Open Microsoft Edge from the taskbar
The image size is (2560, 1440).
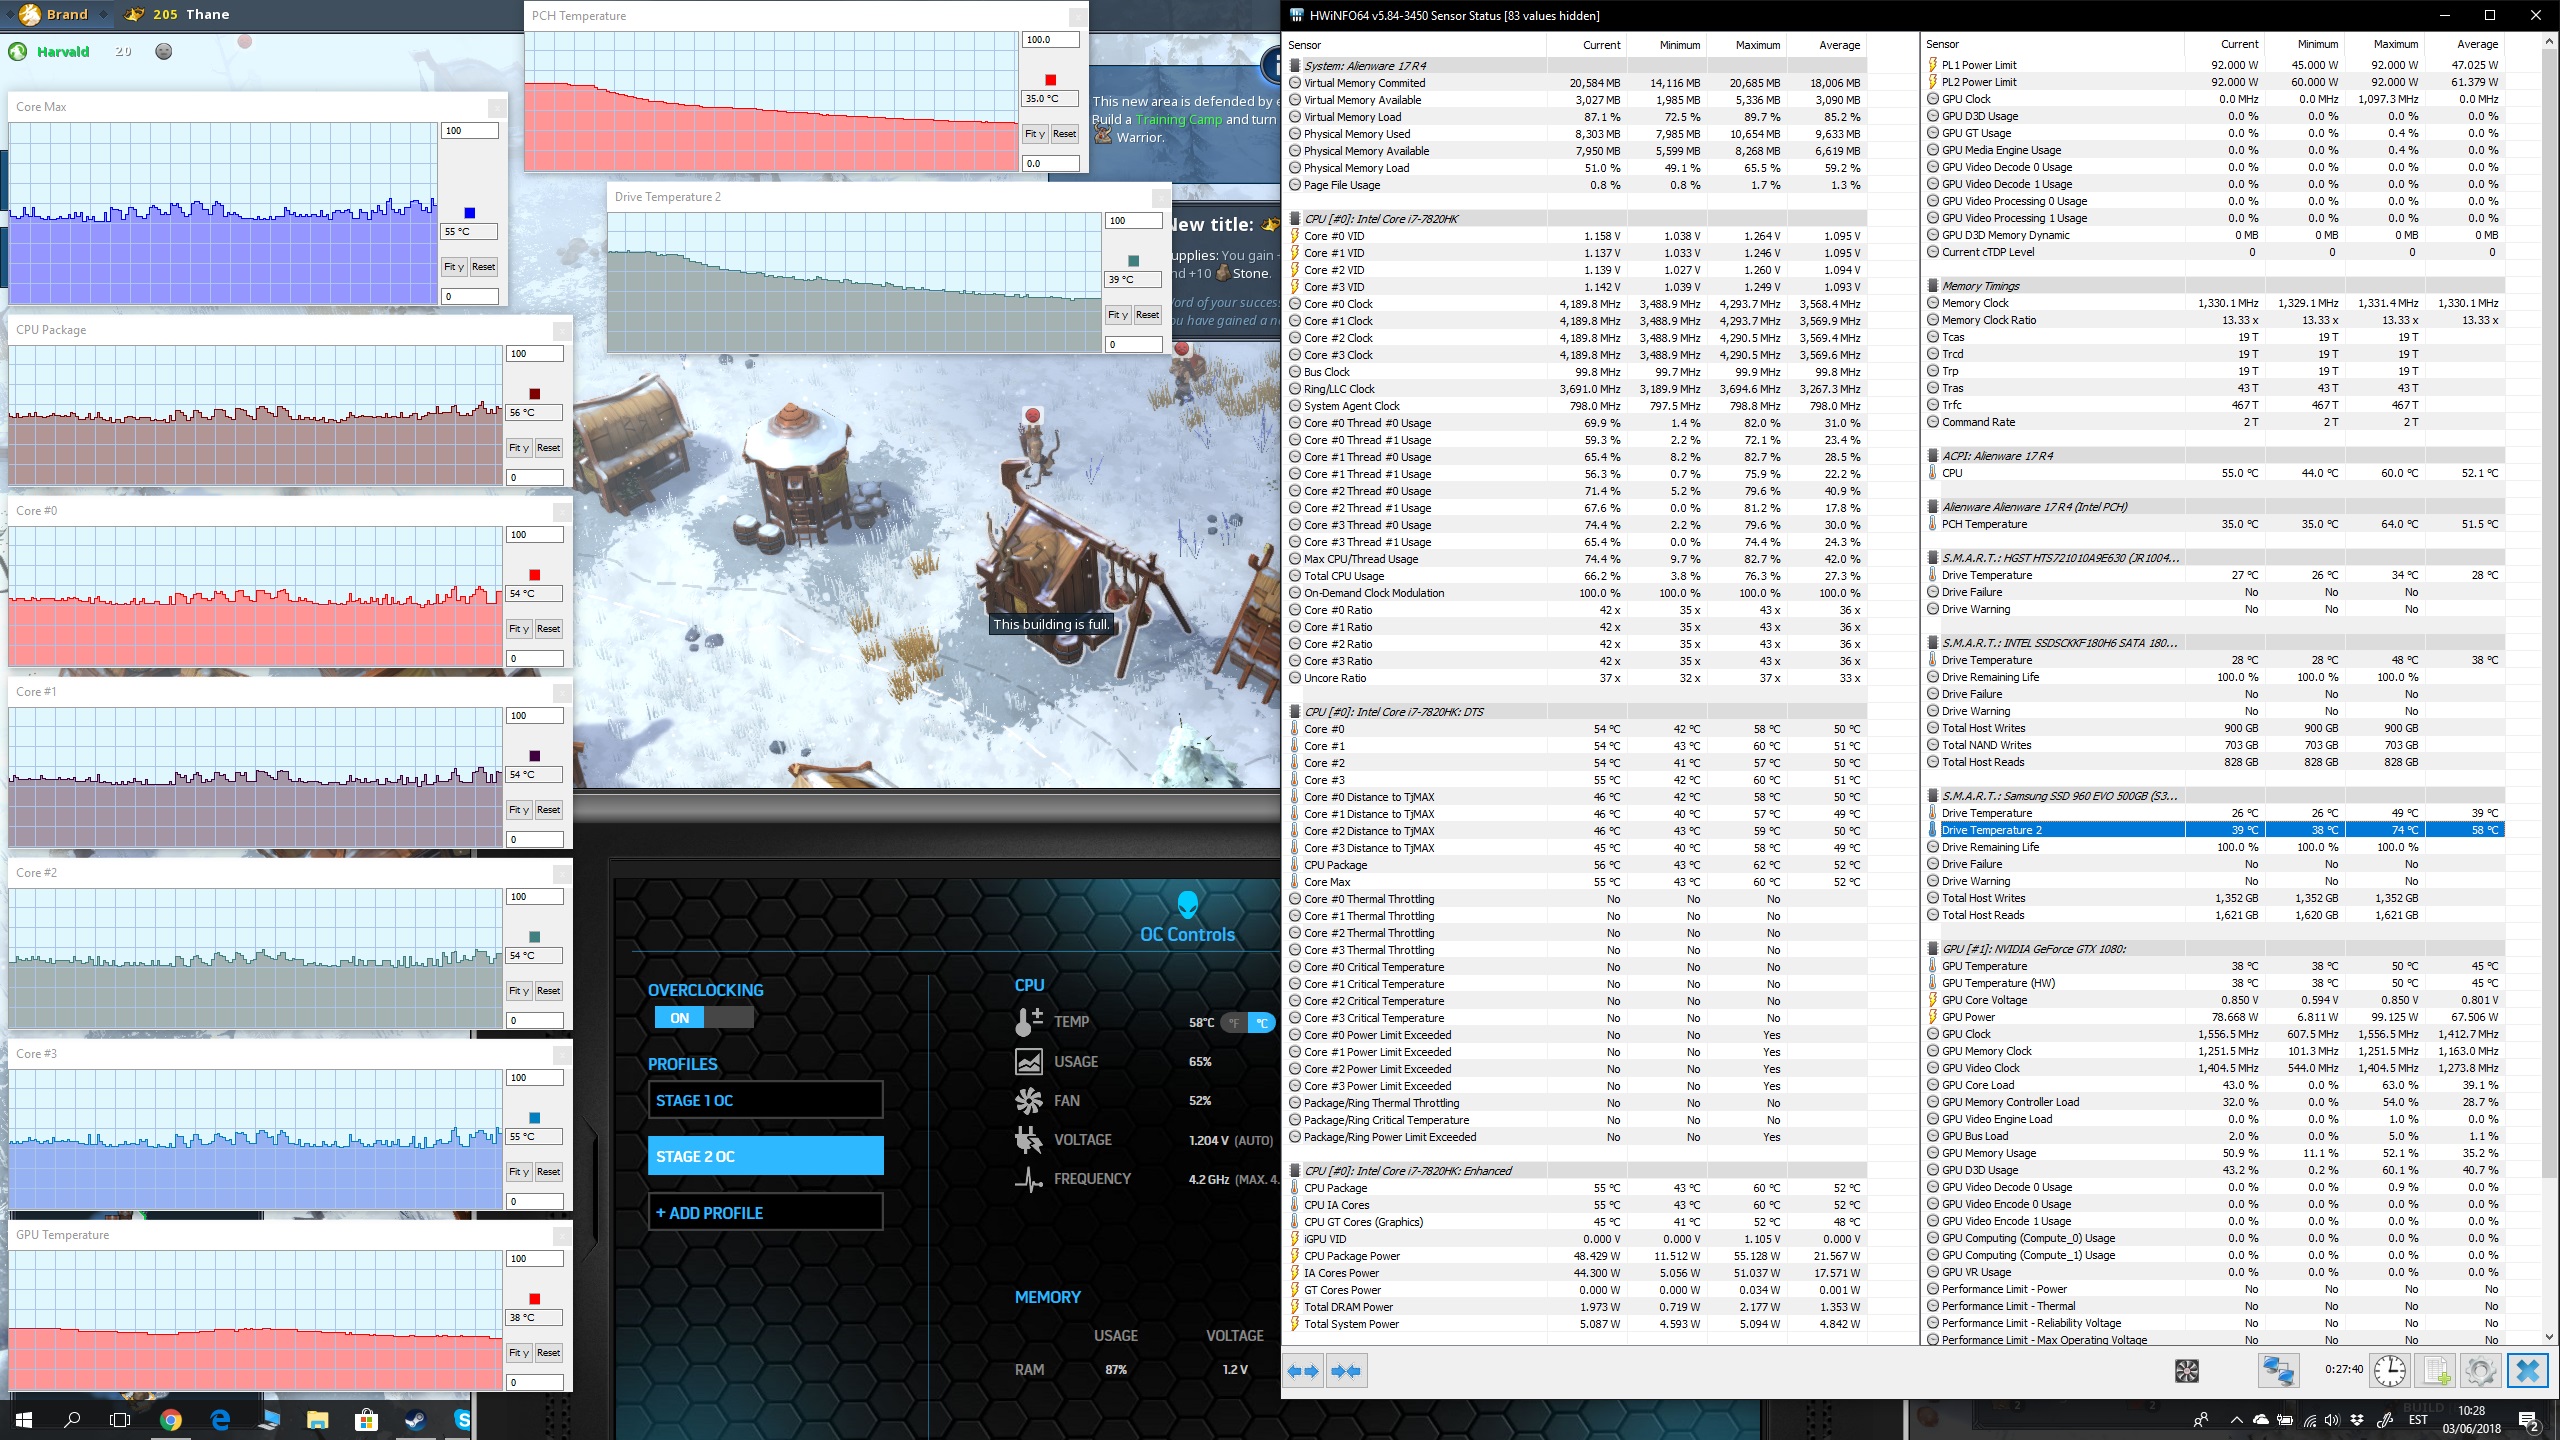pyautogui.click(x=221, y=1419)
